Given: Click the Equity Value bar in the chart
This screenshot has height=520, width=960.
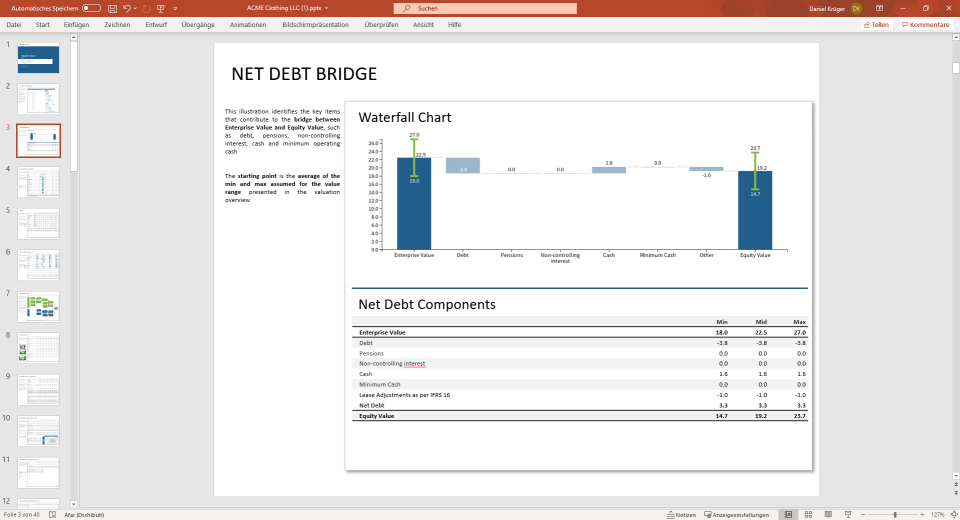Looking at the screenshot, I should (755, 210).
